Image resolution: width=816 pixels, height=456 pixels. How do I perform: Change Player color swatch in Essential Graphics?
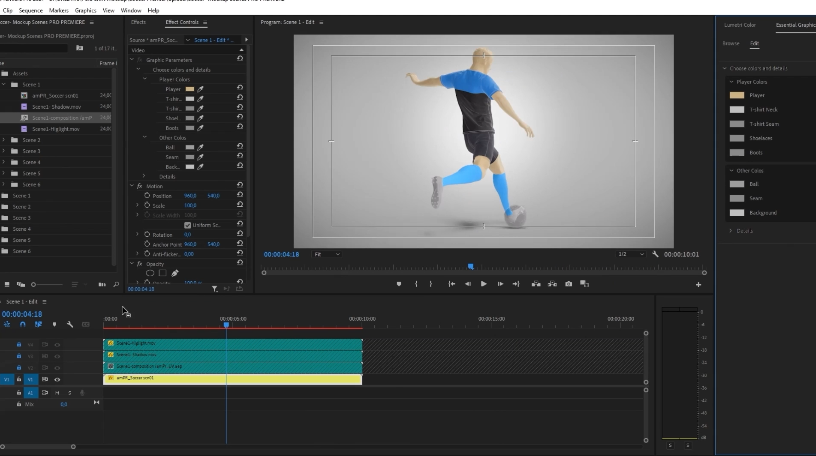pos(737,95)
